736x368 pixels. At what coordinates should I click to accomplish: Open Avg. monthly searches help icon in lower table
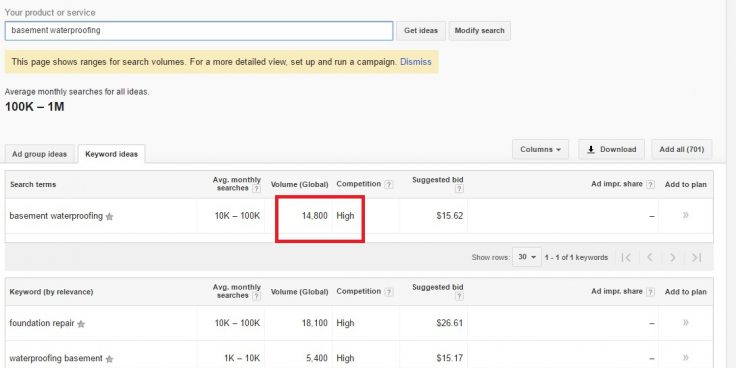(x=256, y=296)
